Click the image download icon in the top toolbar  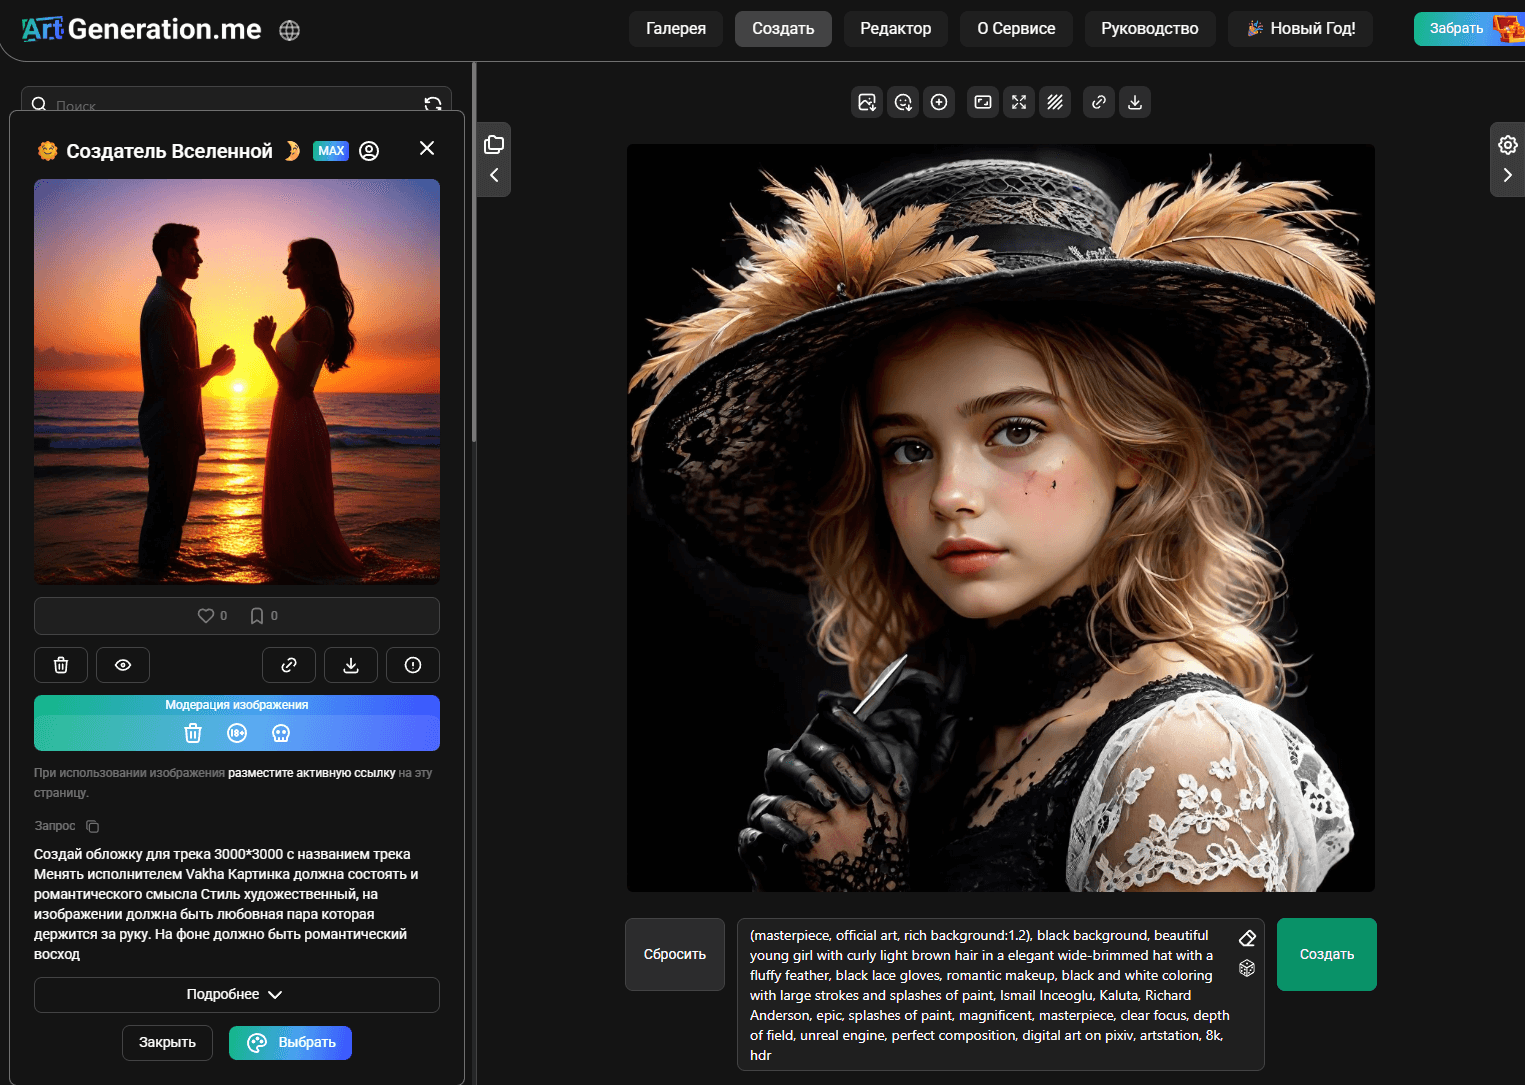[867, 102]
